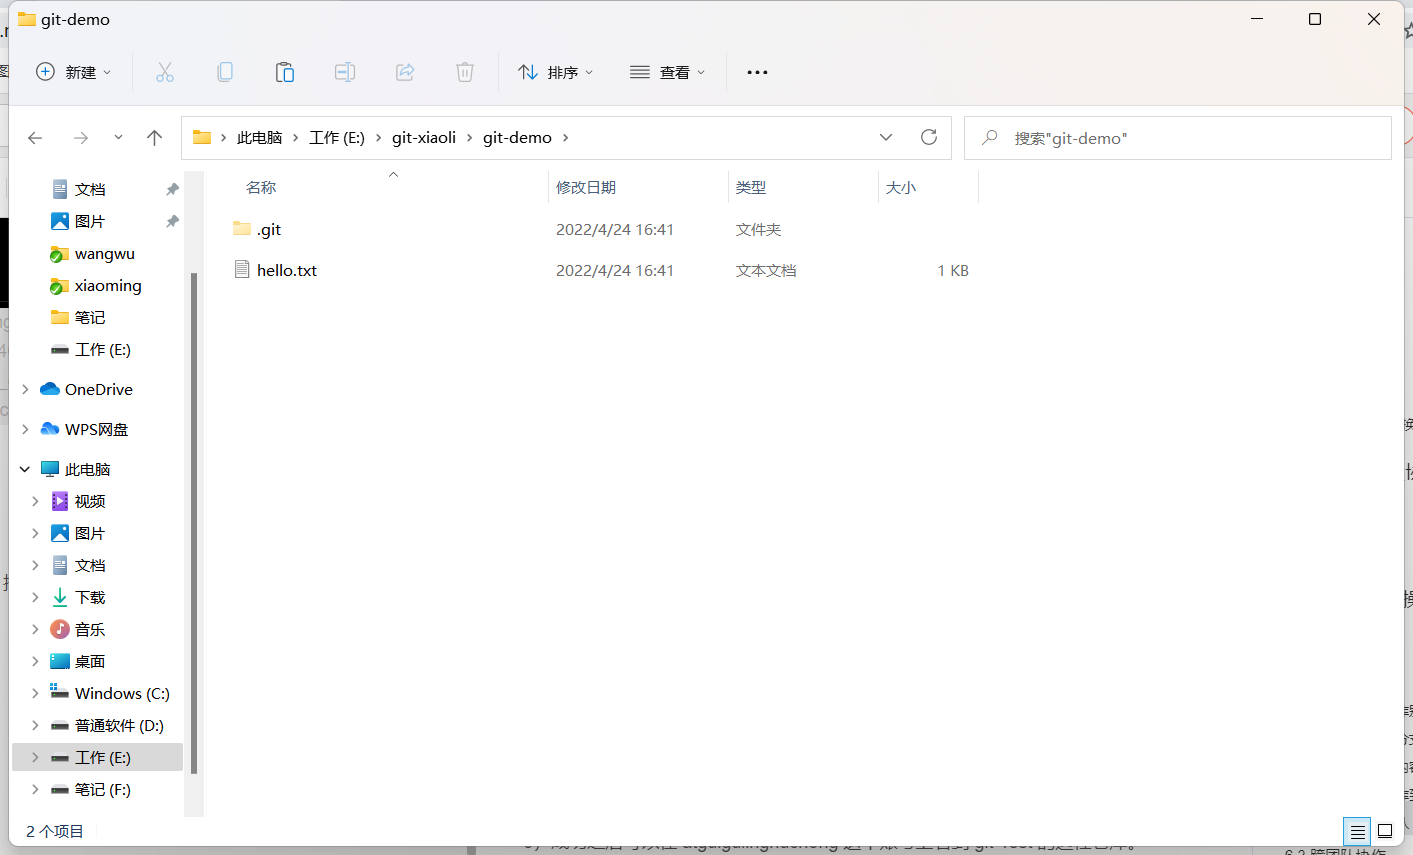Viewport: 1413px width, 855px height.
Task: Open pinned 文档 in quick access
Action: [90, 189]
